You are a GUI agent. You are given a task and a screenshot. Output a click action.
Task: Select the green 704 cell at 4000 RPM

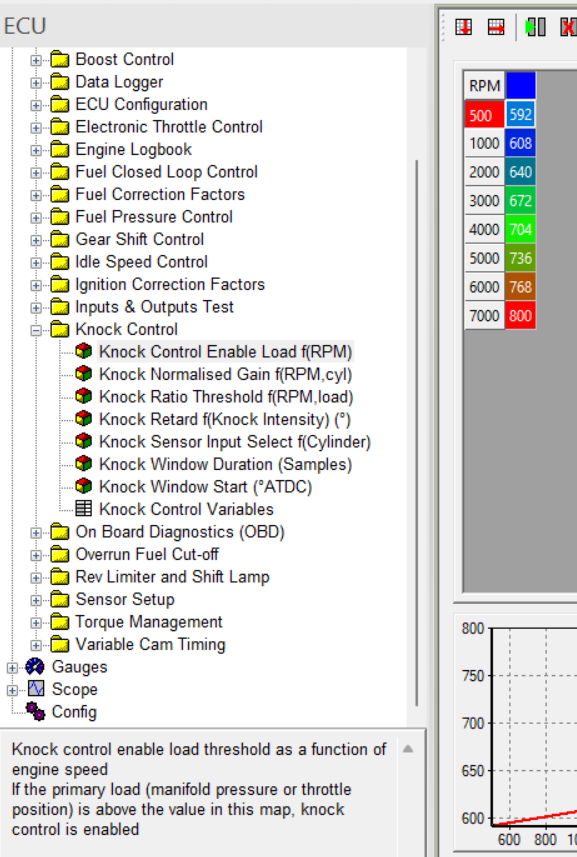pyautogui.click(x=520, y=229)
